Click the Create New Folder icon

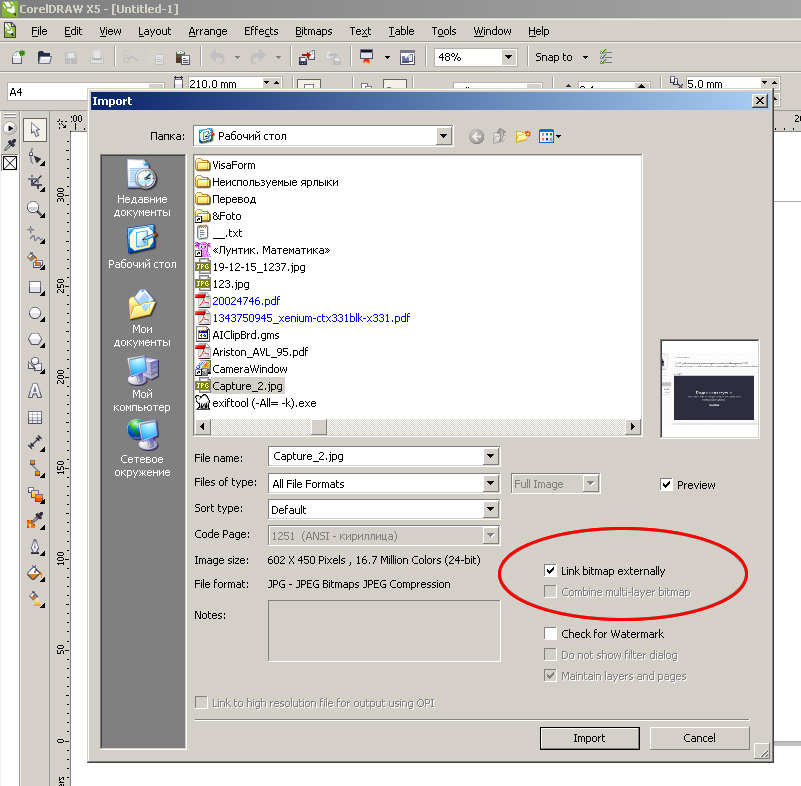[x=523, y=136]
